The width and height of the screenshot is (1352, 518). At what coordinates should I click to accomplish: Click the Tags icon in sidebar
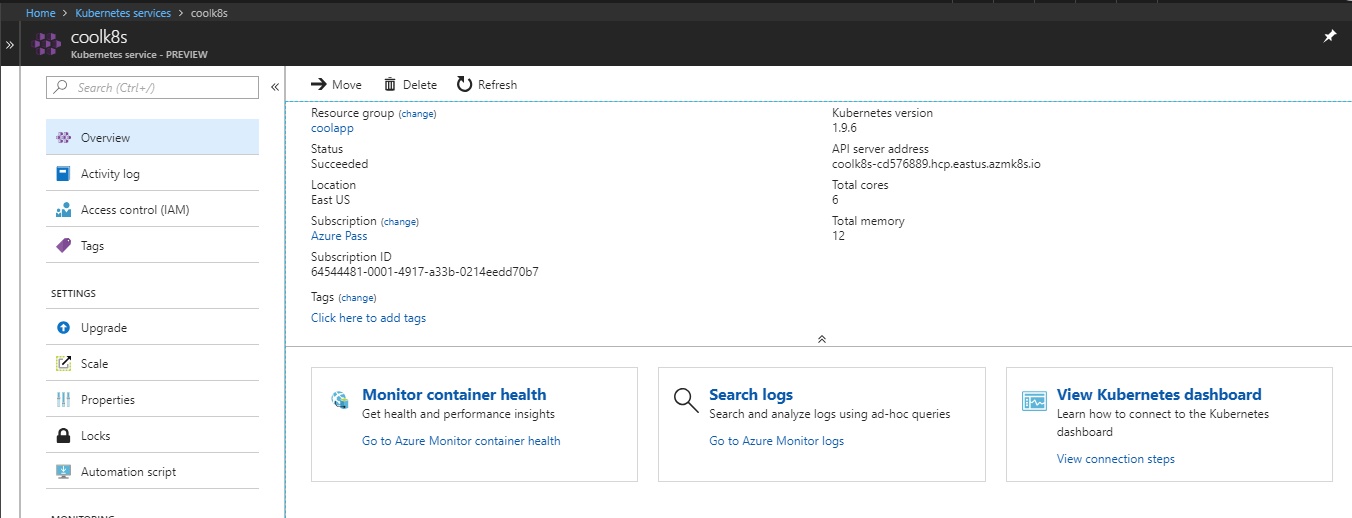63,246
